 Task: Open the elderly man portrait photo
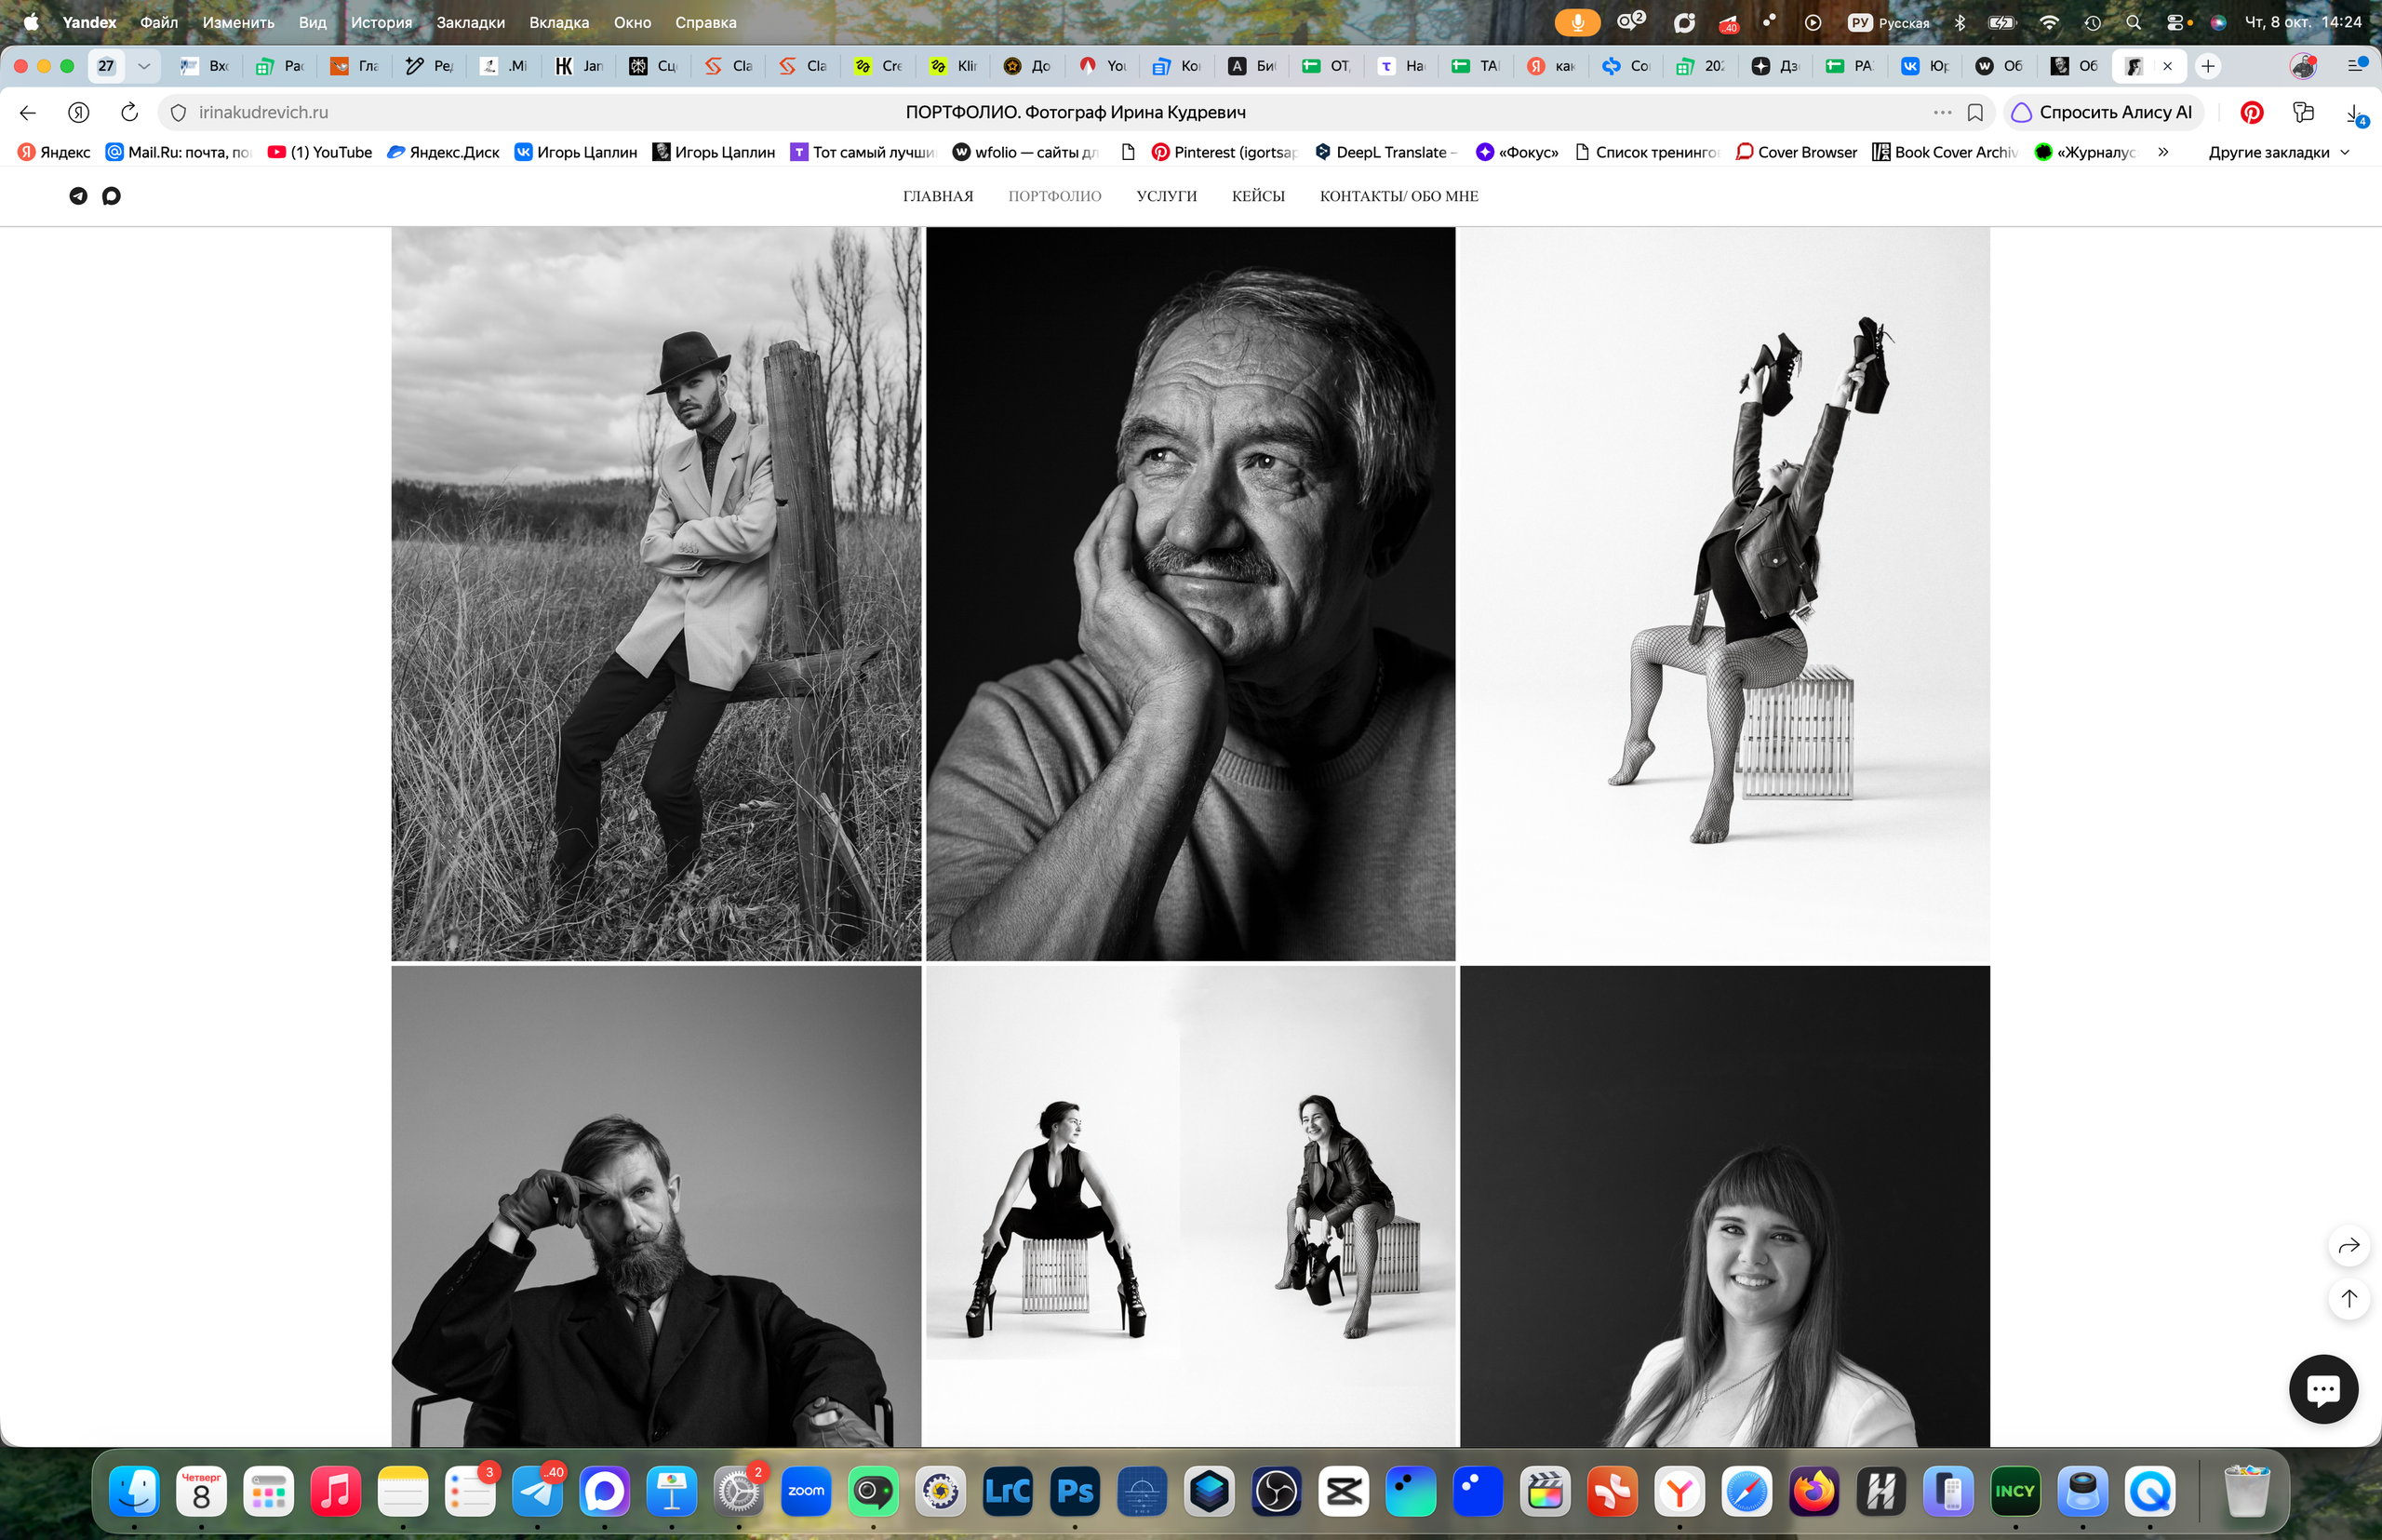tap(1190, 594)
